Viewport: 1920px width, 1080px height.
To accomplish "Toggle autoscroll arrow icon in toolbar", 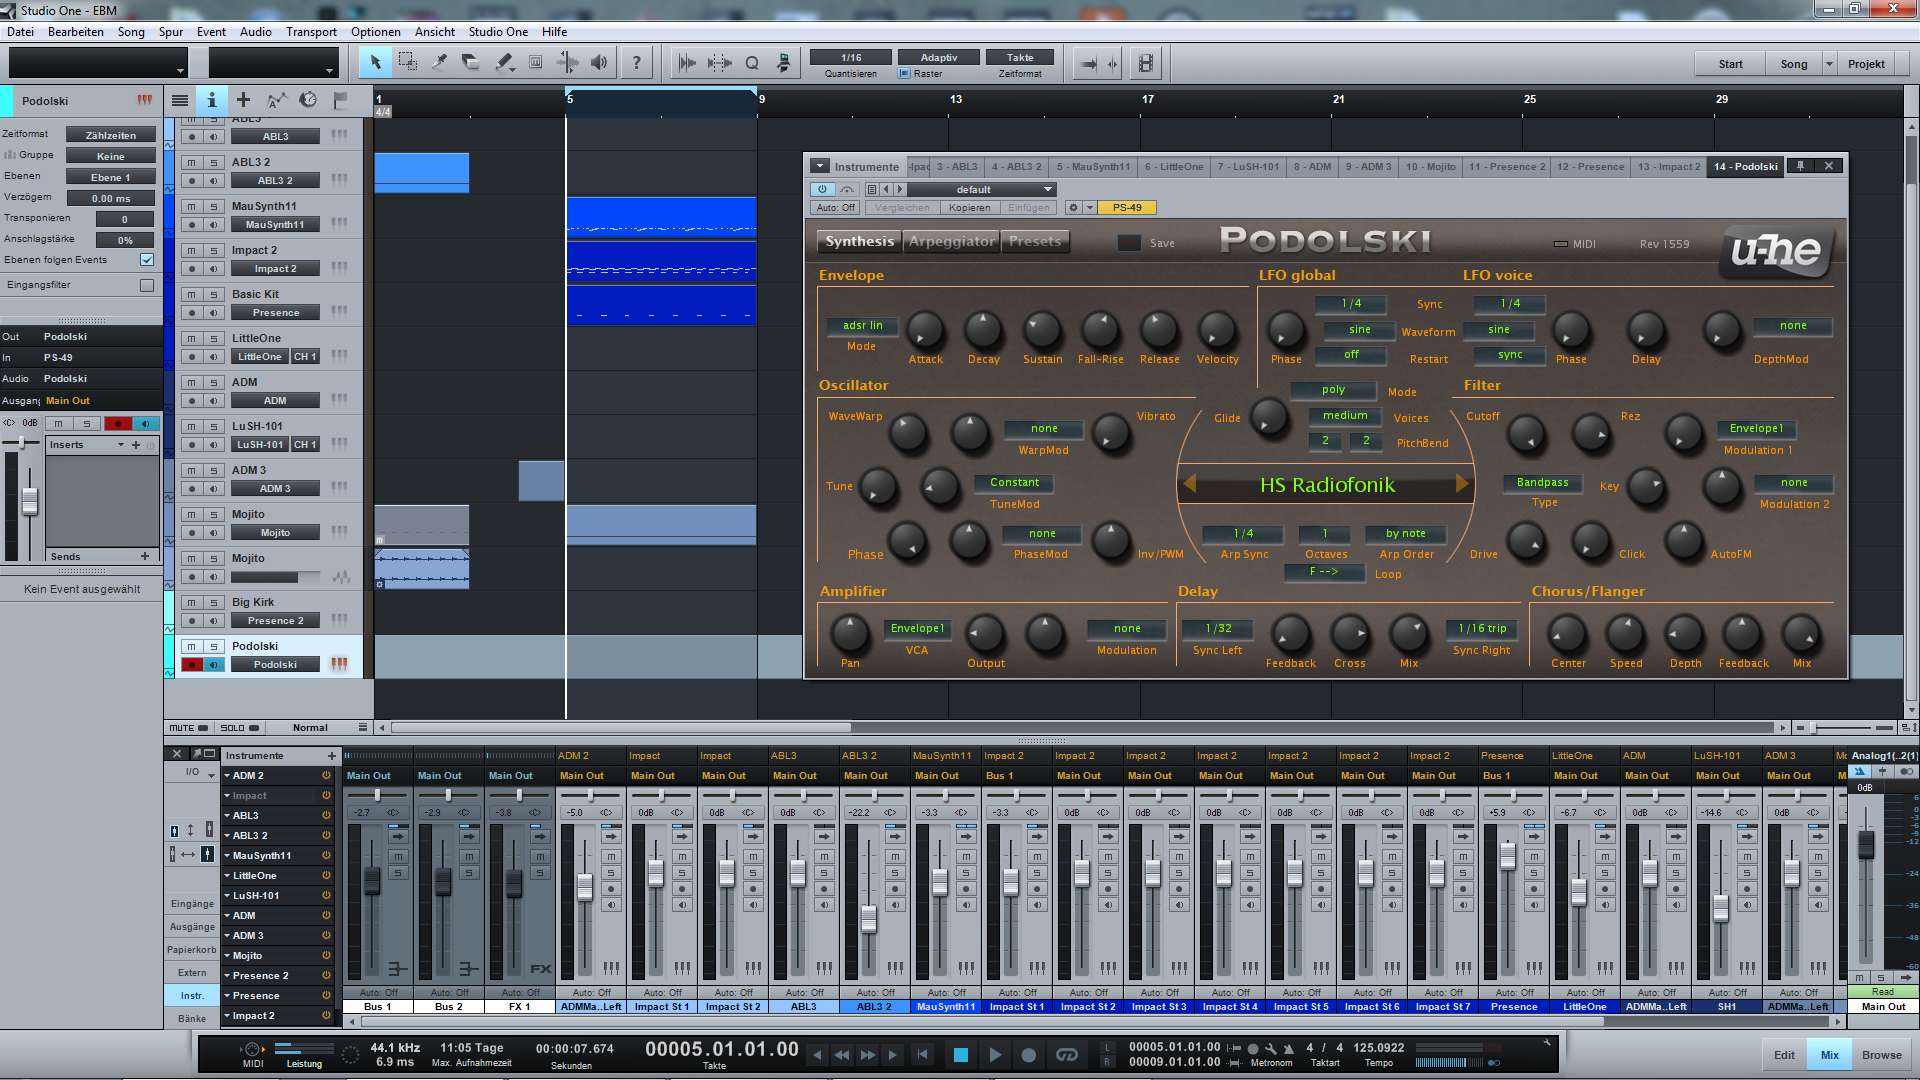I will pyautogui.click(x=1088, y=63).
